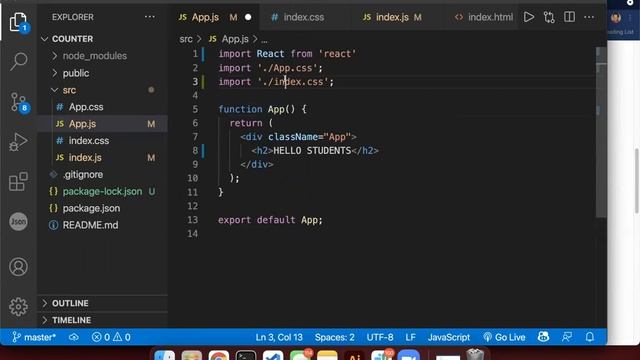This screenshot has height=360, width=640.
Task: Click the Run Code play icon
Action: 529,17
